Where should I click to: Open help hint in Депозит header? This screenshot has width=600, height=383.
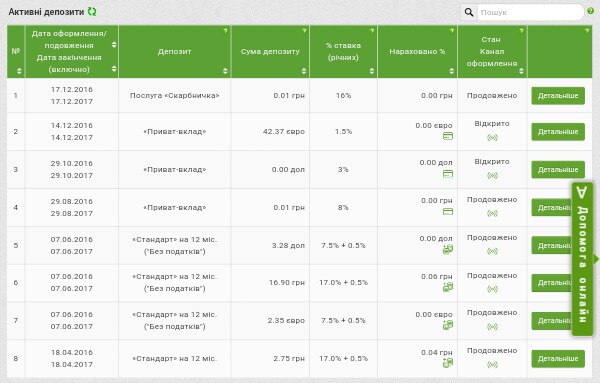225,31
